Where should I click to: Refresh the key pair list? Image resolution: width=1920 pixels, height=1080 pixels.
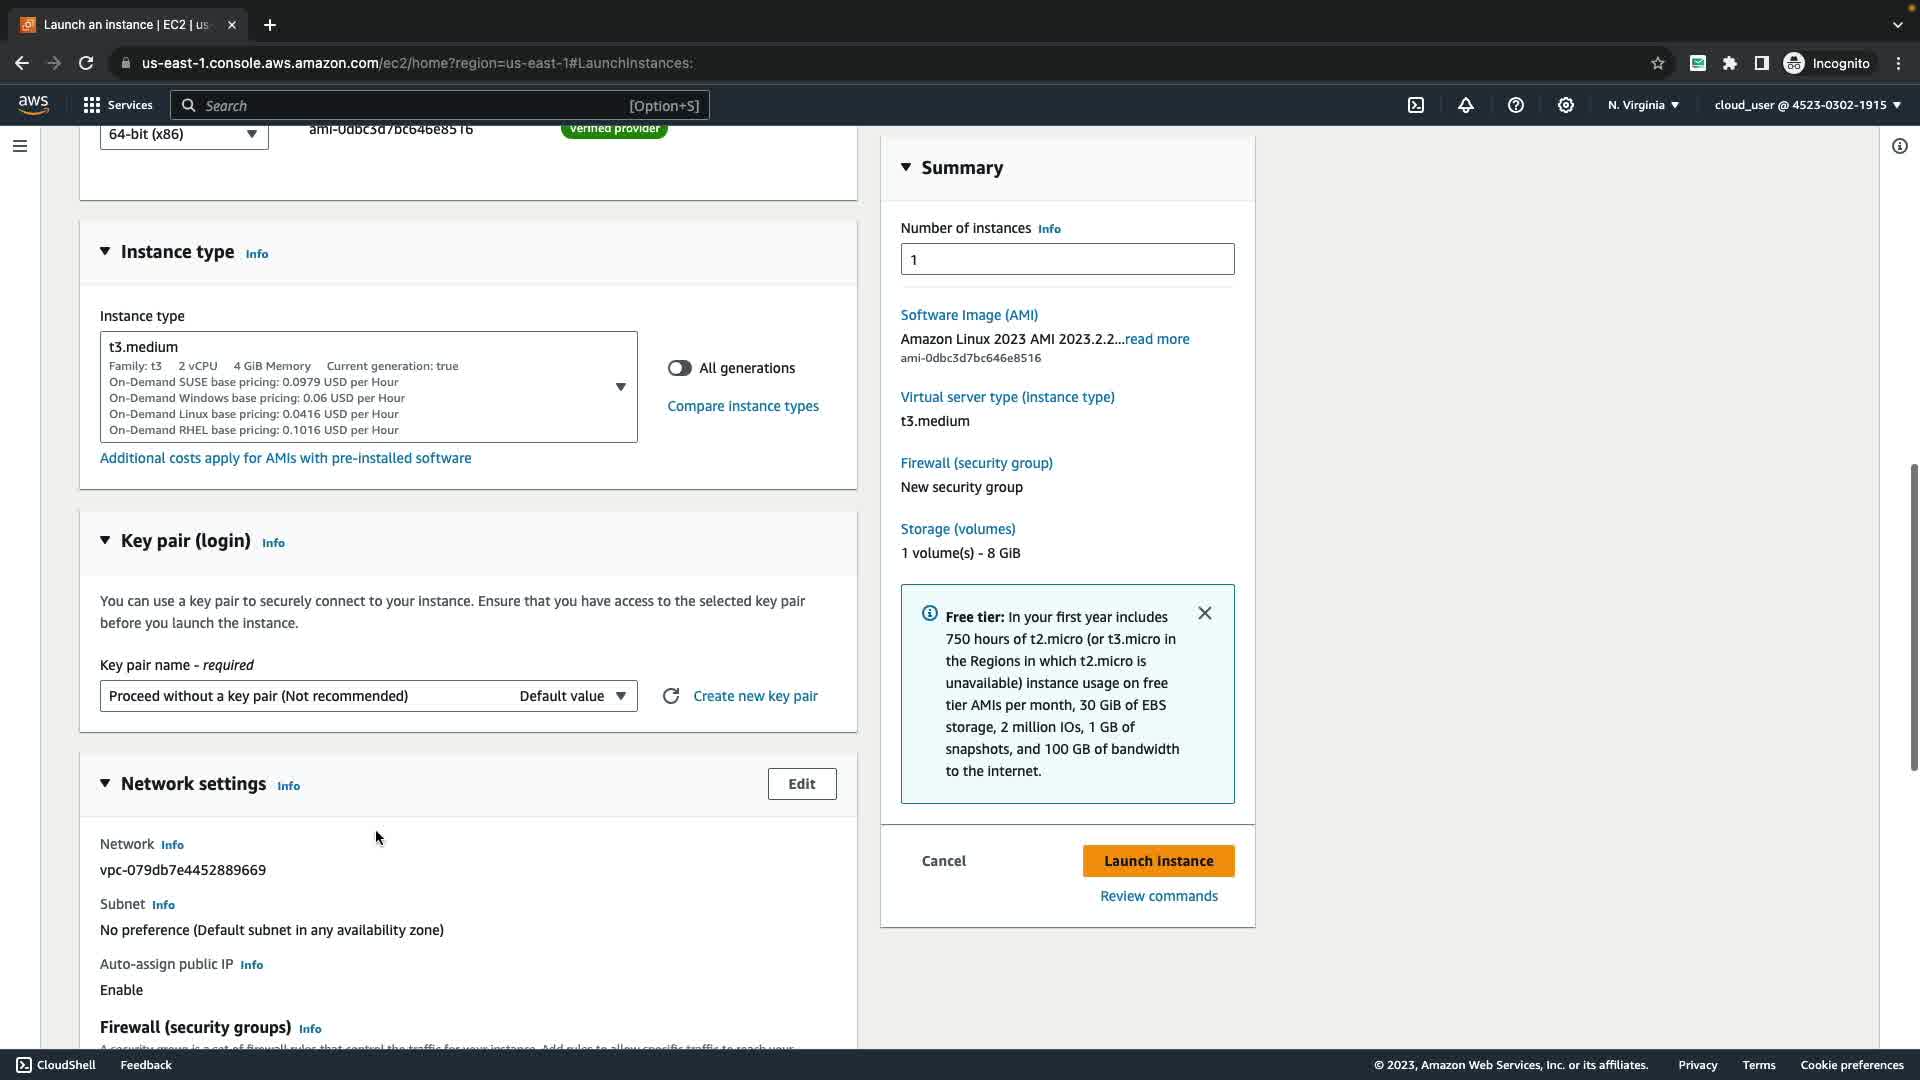pyautogui.click(x=671, y=696)
